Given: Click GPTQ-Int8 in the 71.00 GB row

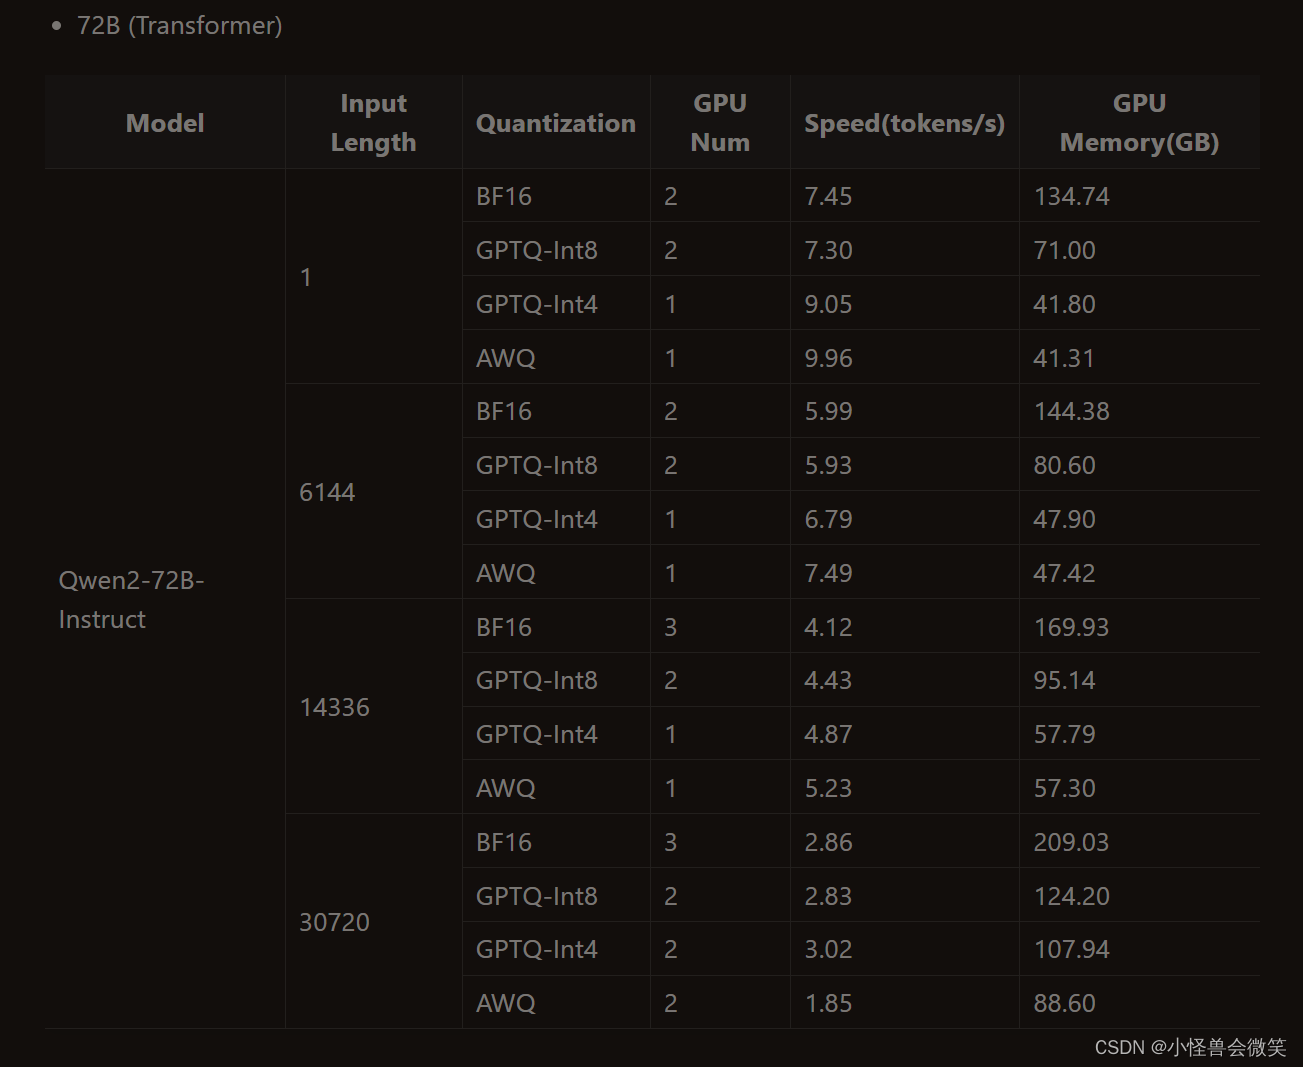Looking at the screenshot, I should pos(536,250).
